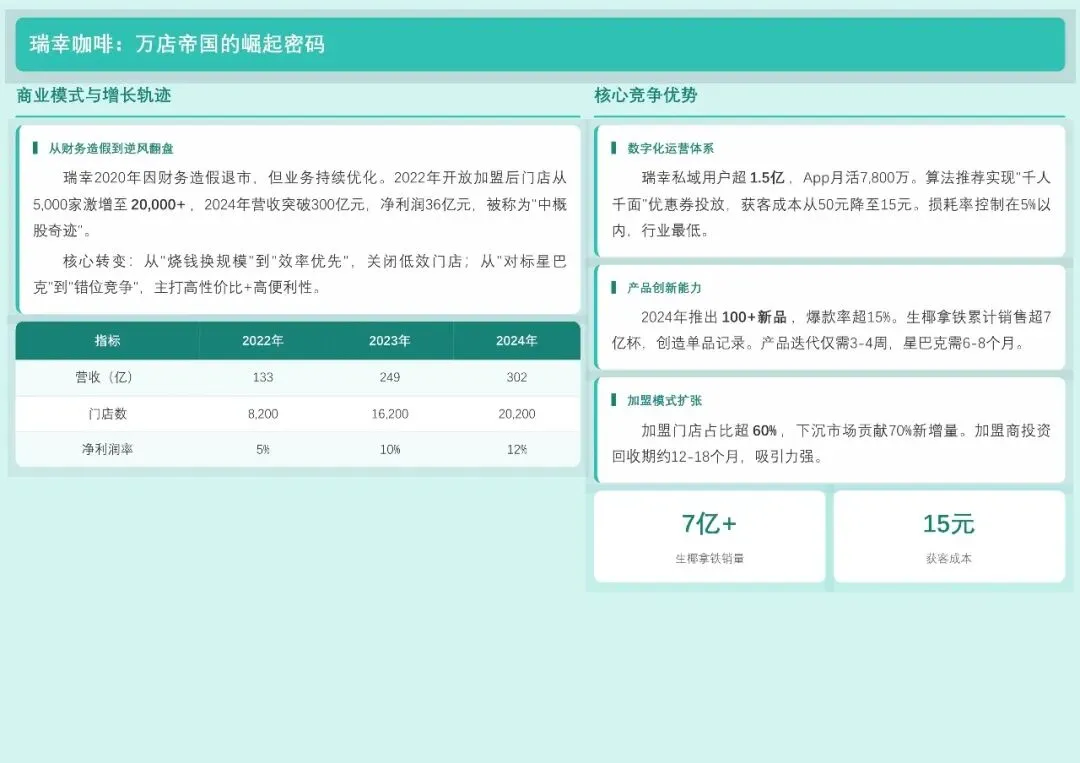Click the '获客成本' caption
1080x763 pixels.
(x=949, y=558)
